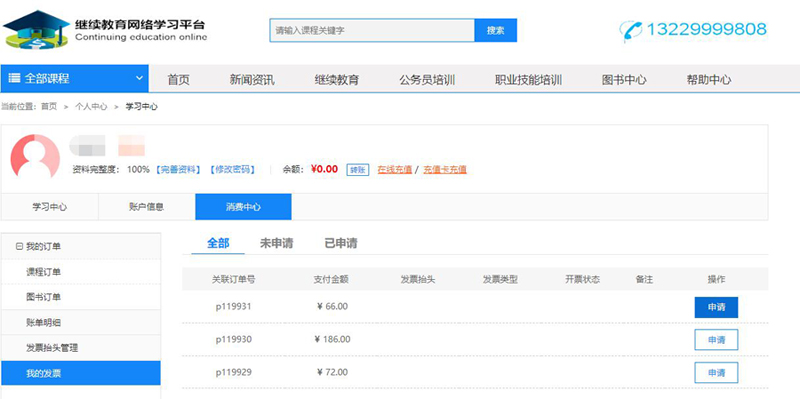Switch to the 未申请 tab
The width and height of the screenshot is (800, 399).
[x=277, y=243]
